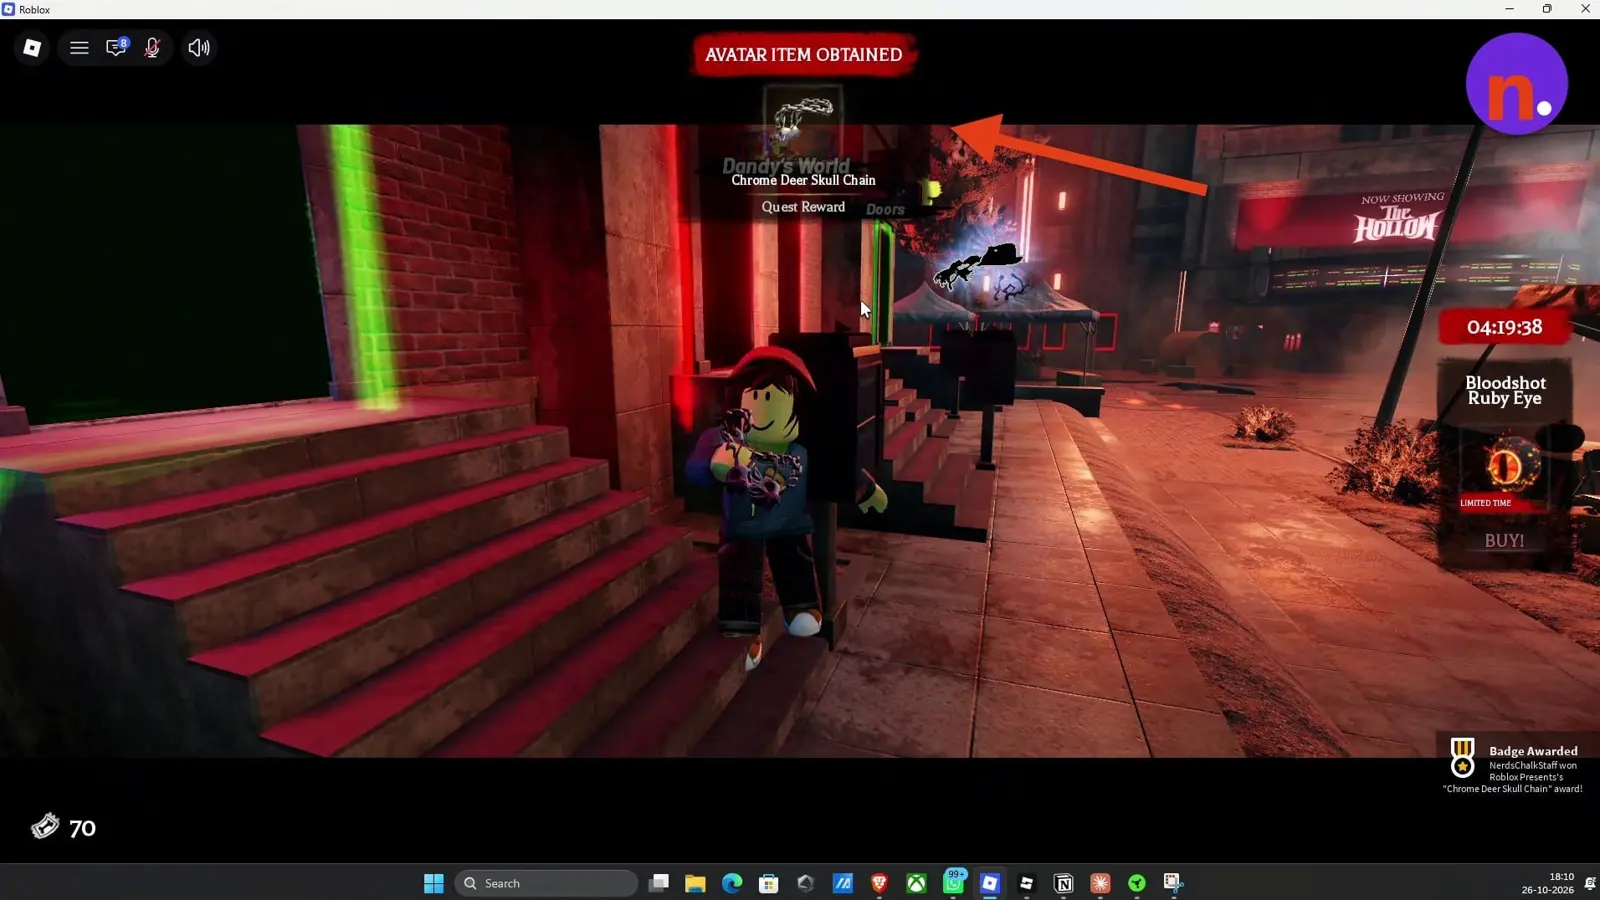This screenshot has height=900, width=1600.
Task: Open Brave browser from taskbar
Action: click(x=879, y=883)
